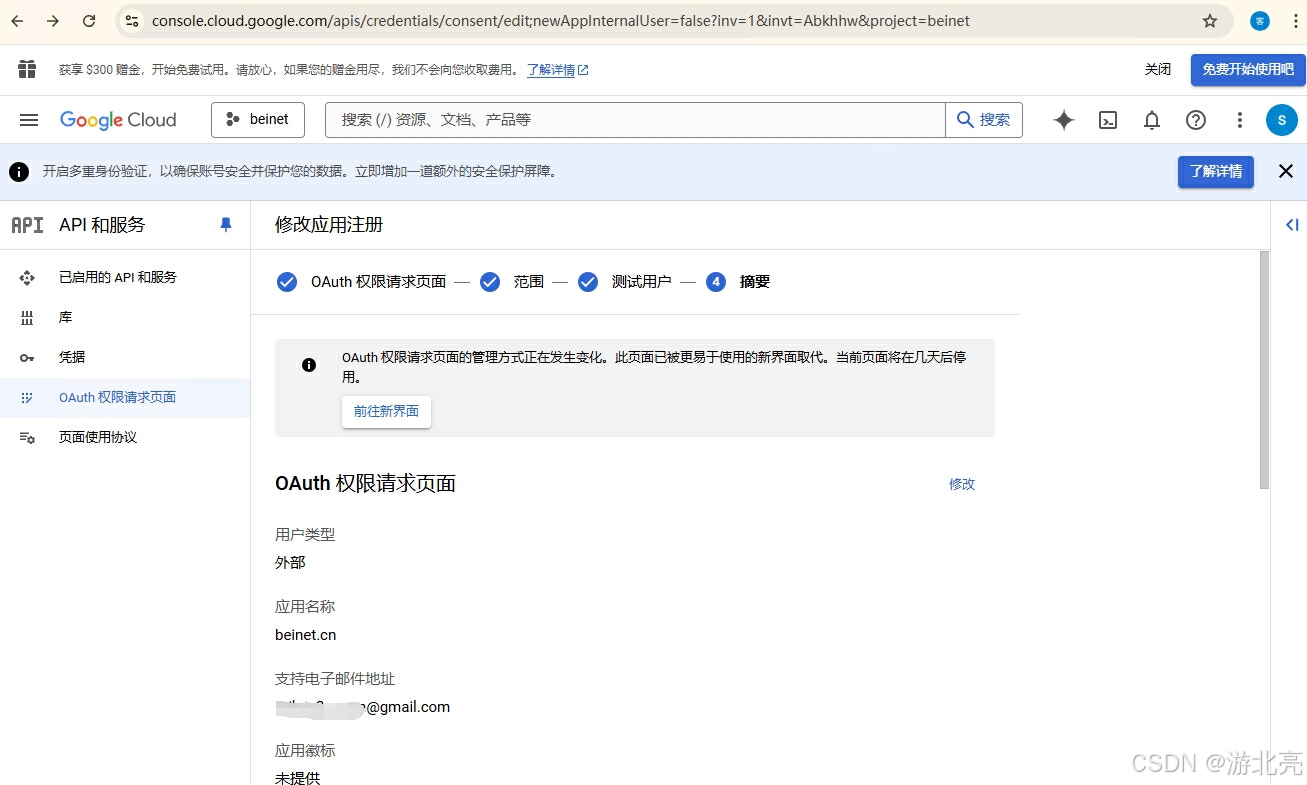The image size is (1307, 785).
Task: Focus the resource search input field
Action: click(x=635, y=120)
